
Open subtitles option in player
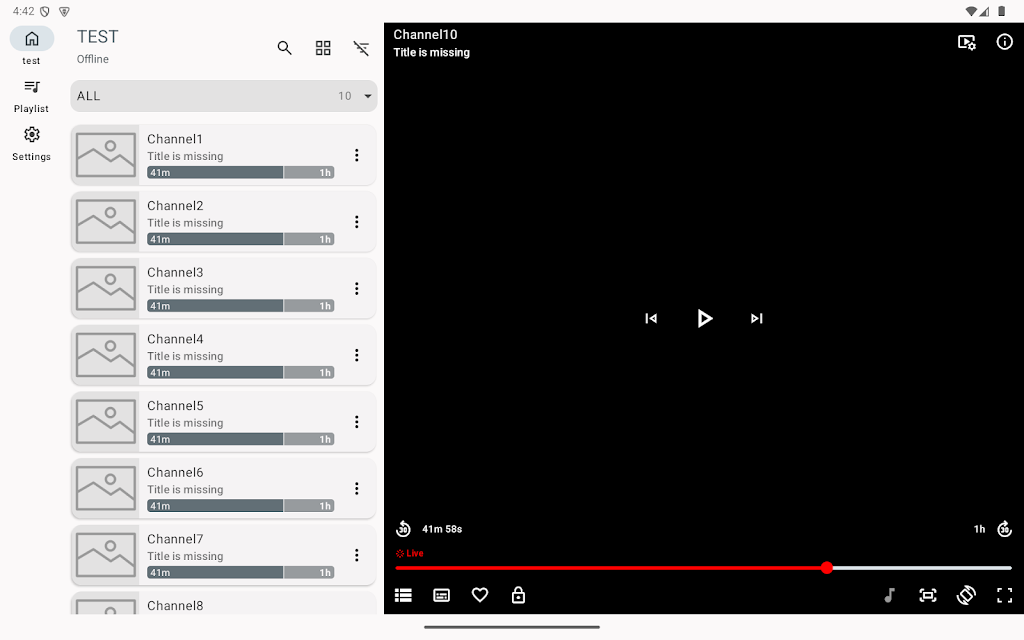point(441,595)
